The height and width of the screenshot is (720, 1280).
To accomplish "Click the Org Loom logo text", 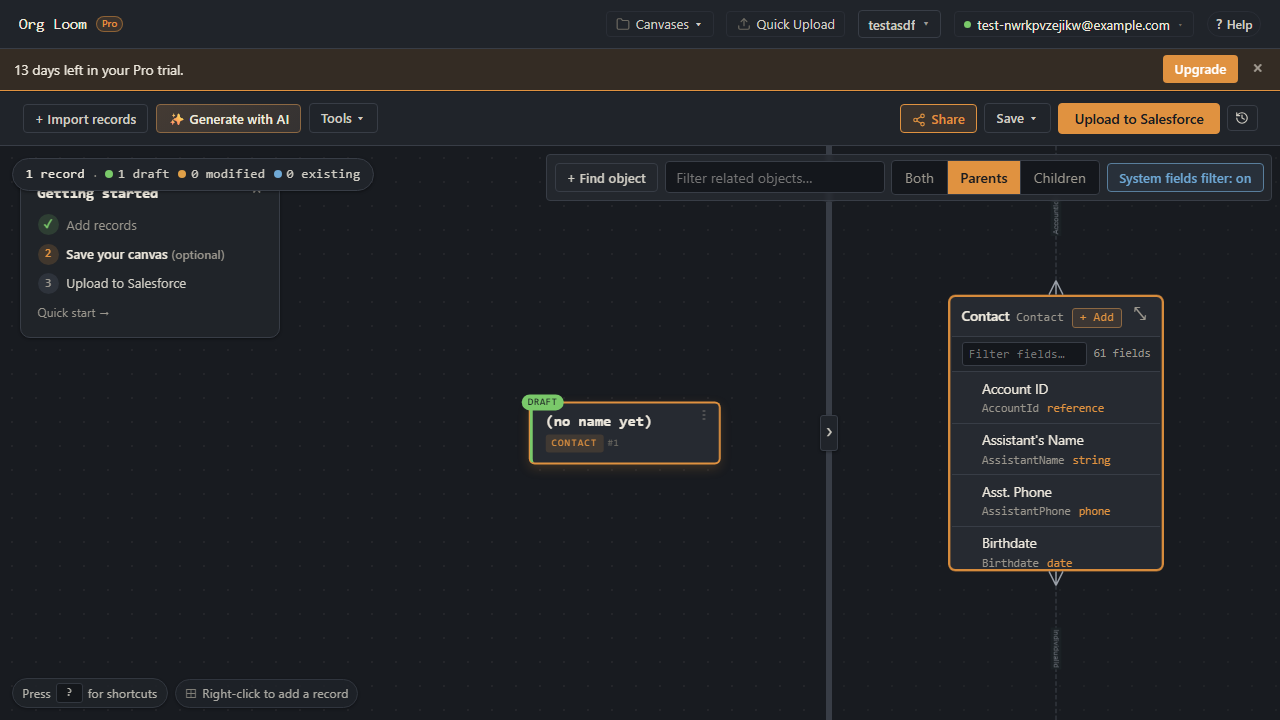I will 53,24.
